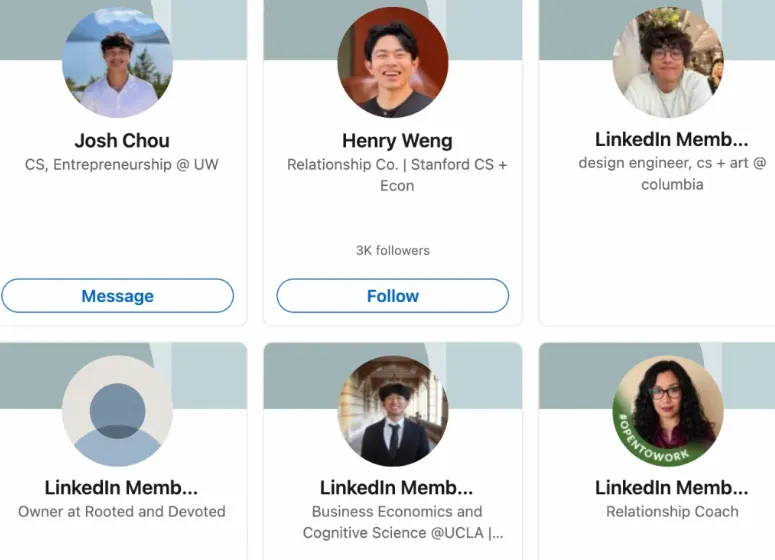Viewport: 775px width, 560px height.
Task: Click the LinkedIn Member name above 'design engineer'
Action: tap(671, 140)
